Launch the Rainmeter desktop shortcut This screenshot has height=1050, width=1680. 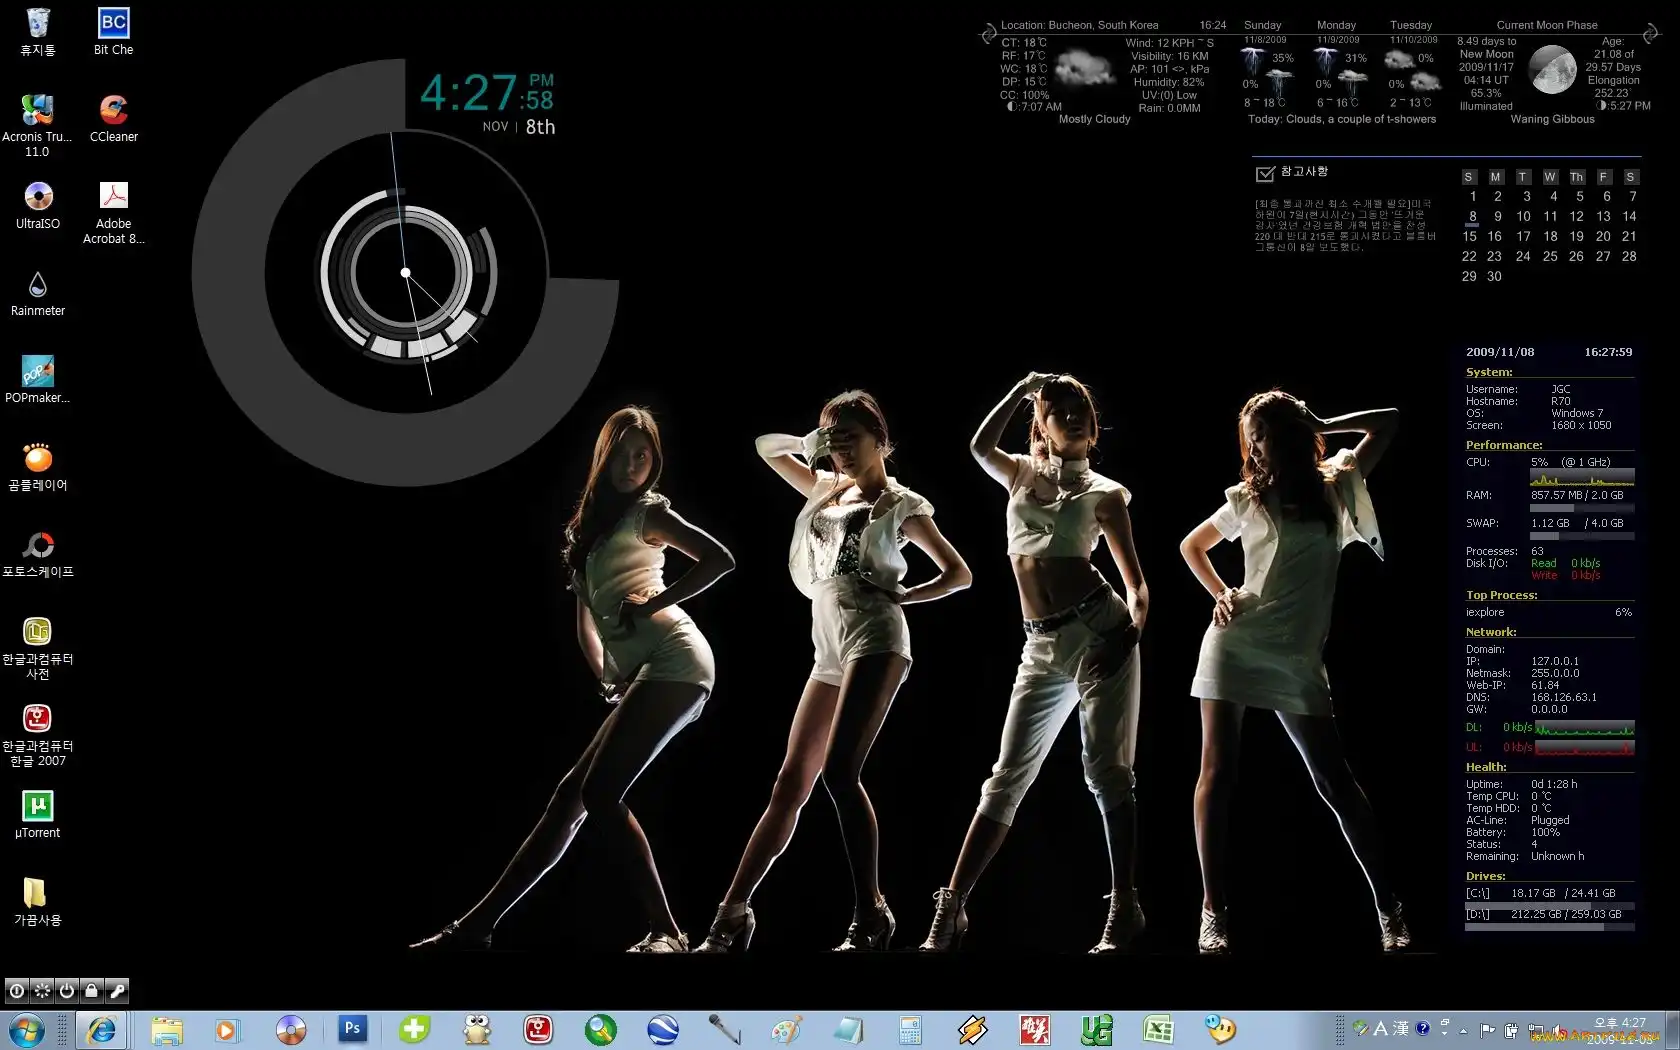tap(38, 285)
